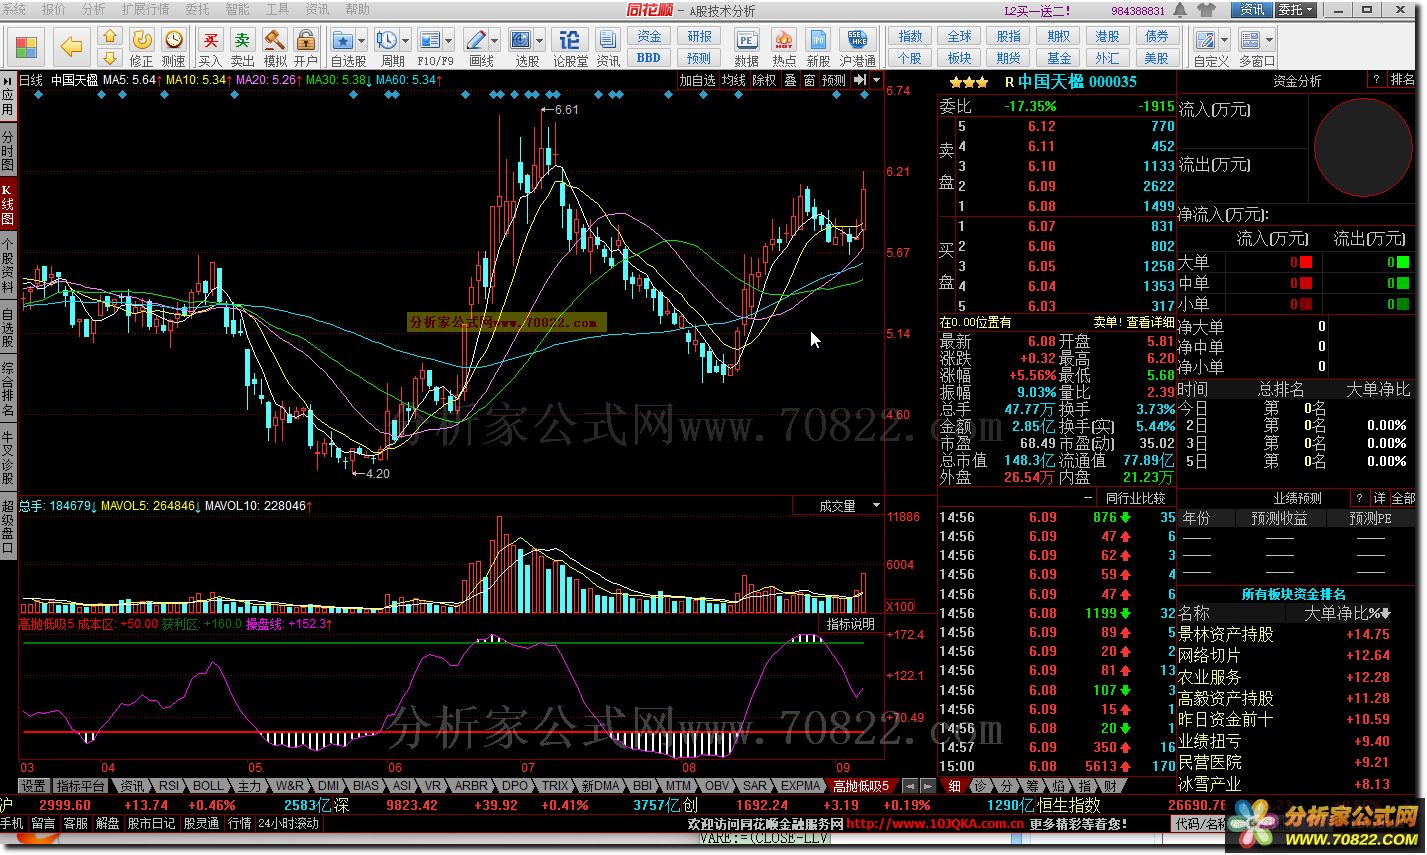Click the 买入 buy icon

[210, 46]
